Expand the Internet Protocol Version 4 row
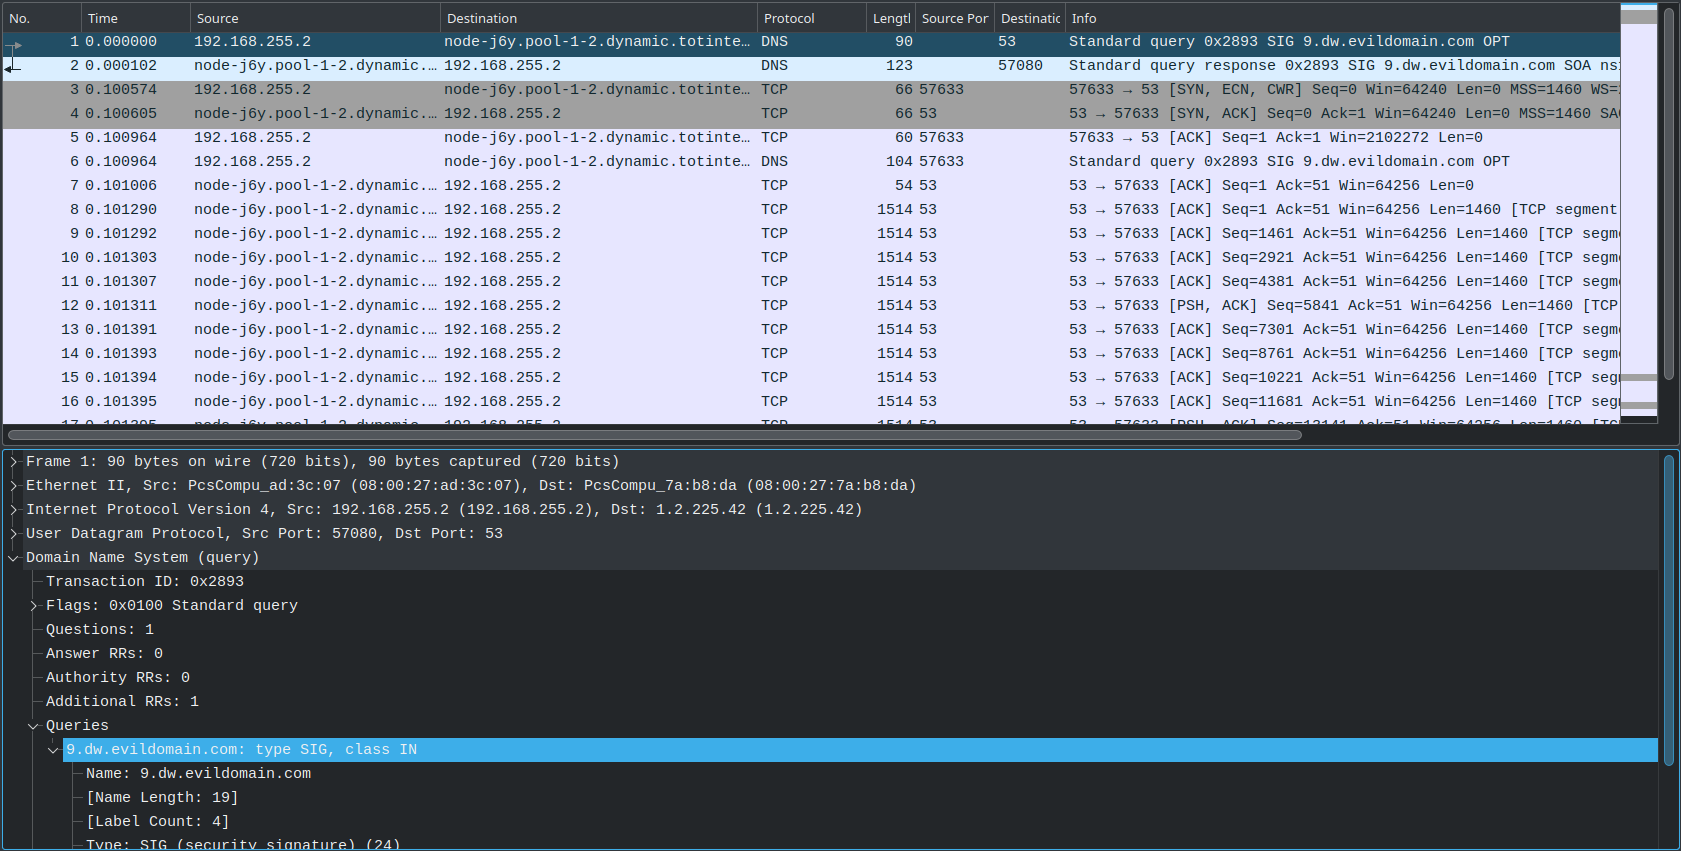This screenshot has height=851, width=1681. pyautogui.click(x=14, y=510)
